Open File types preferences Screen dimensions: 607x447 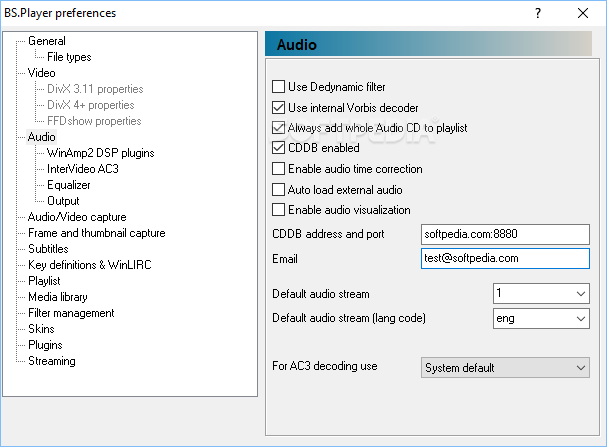point(69,57)
